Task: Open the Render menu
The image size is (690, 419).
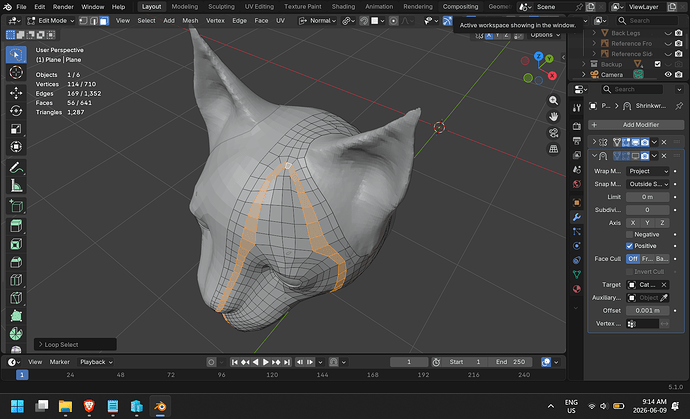Action: (63, 7)
